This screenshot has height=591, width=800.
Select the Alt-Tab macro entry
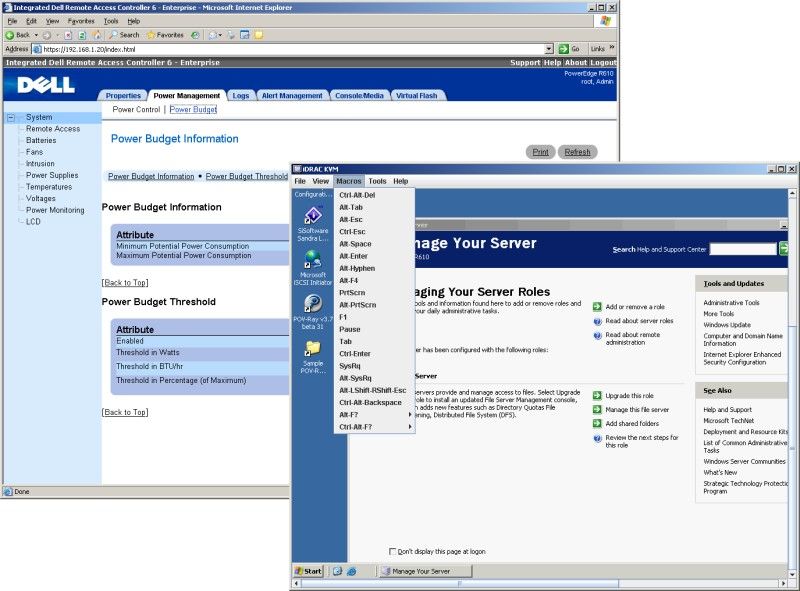click(374, 207)
